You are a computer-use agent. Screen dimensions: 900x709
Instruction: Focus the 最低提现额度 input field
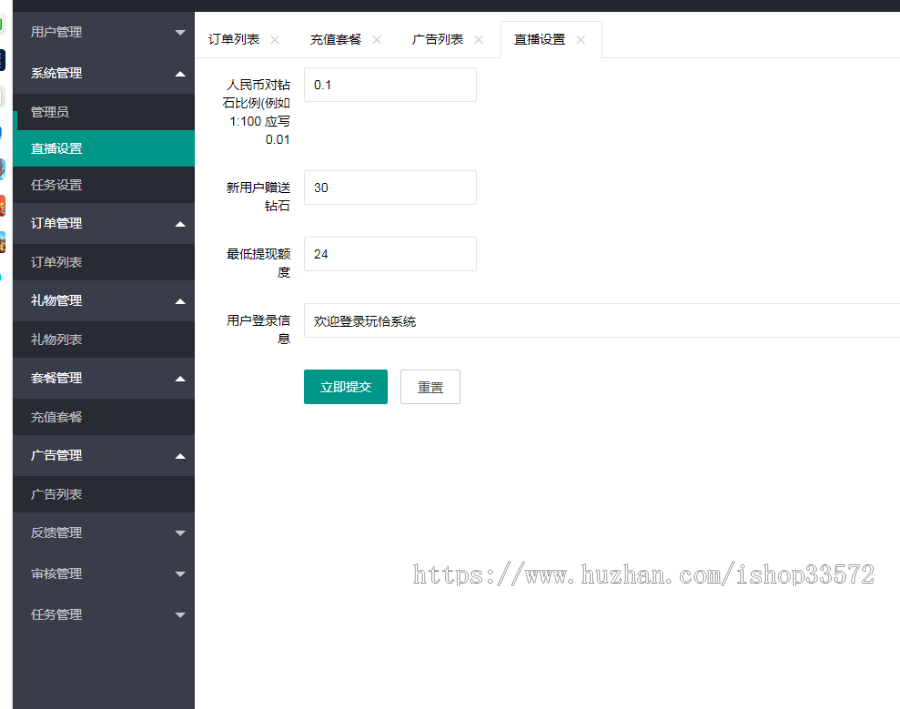390,254
